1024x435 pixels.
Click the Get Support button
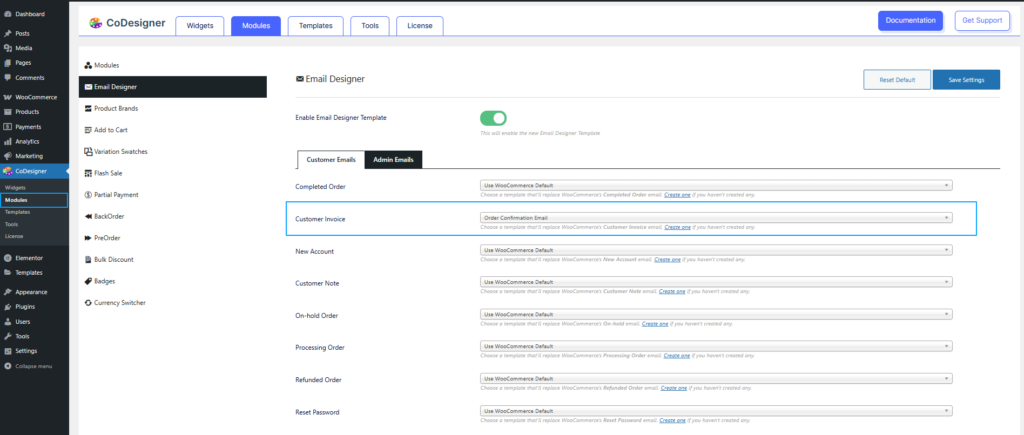pos(982,20)
